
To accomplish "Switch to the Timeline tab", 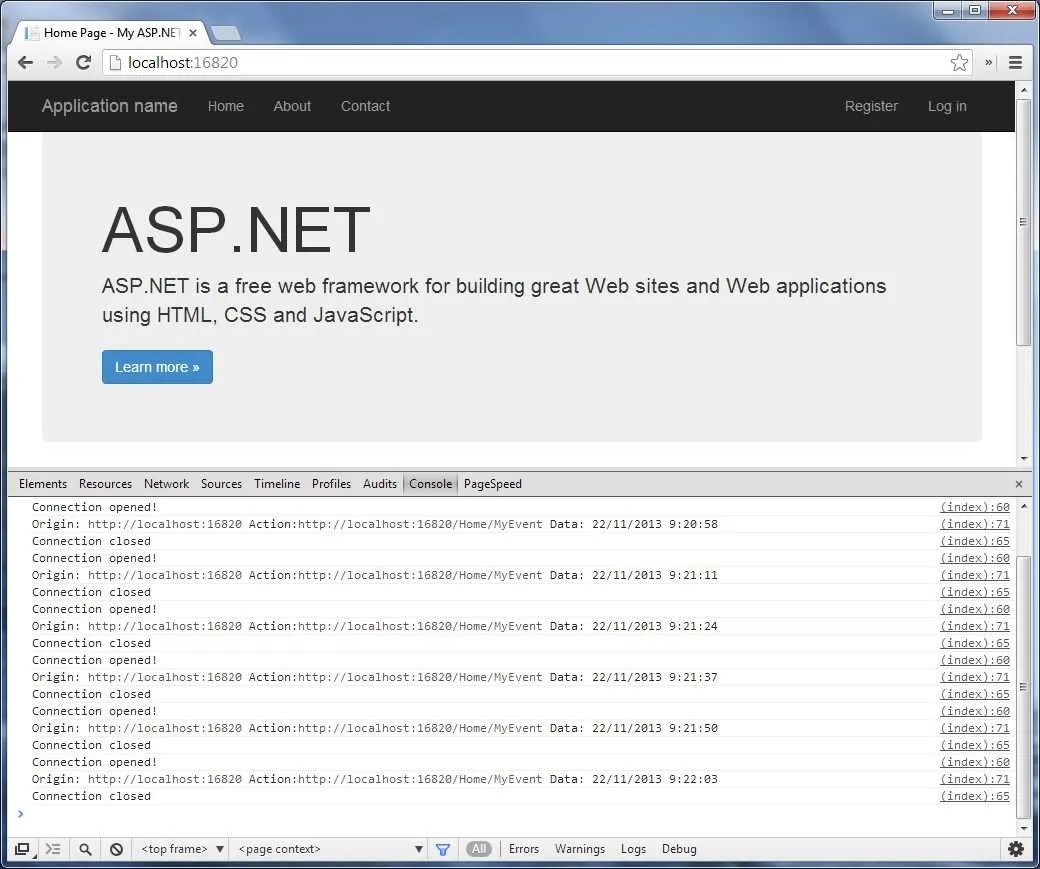I will pos(277,484).
